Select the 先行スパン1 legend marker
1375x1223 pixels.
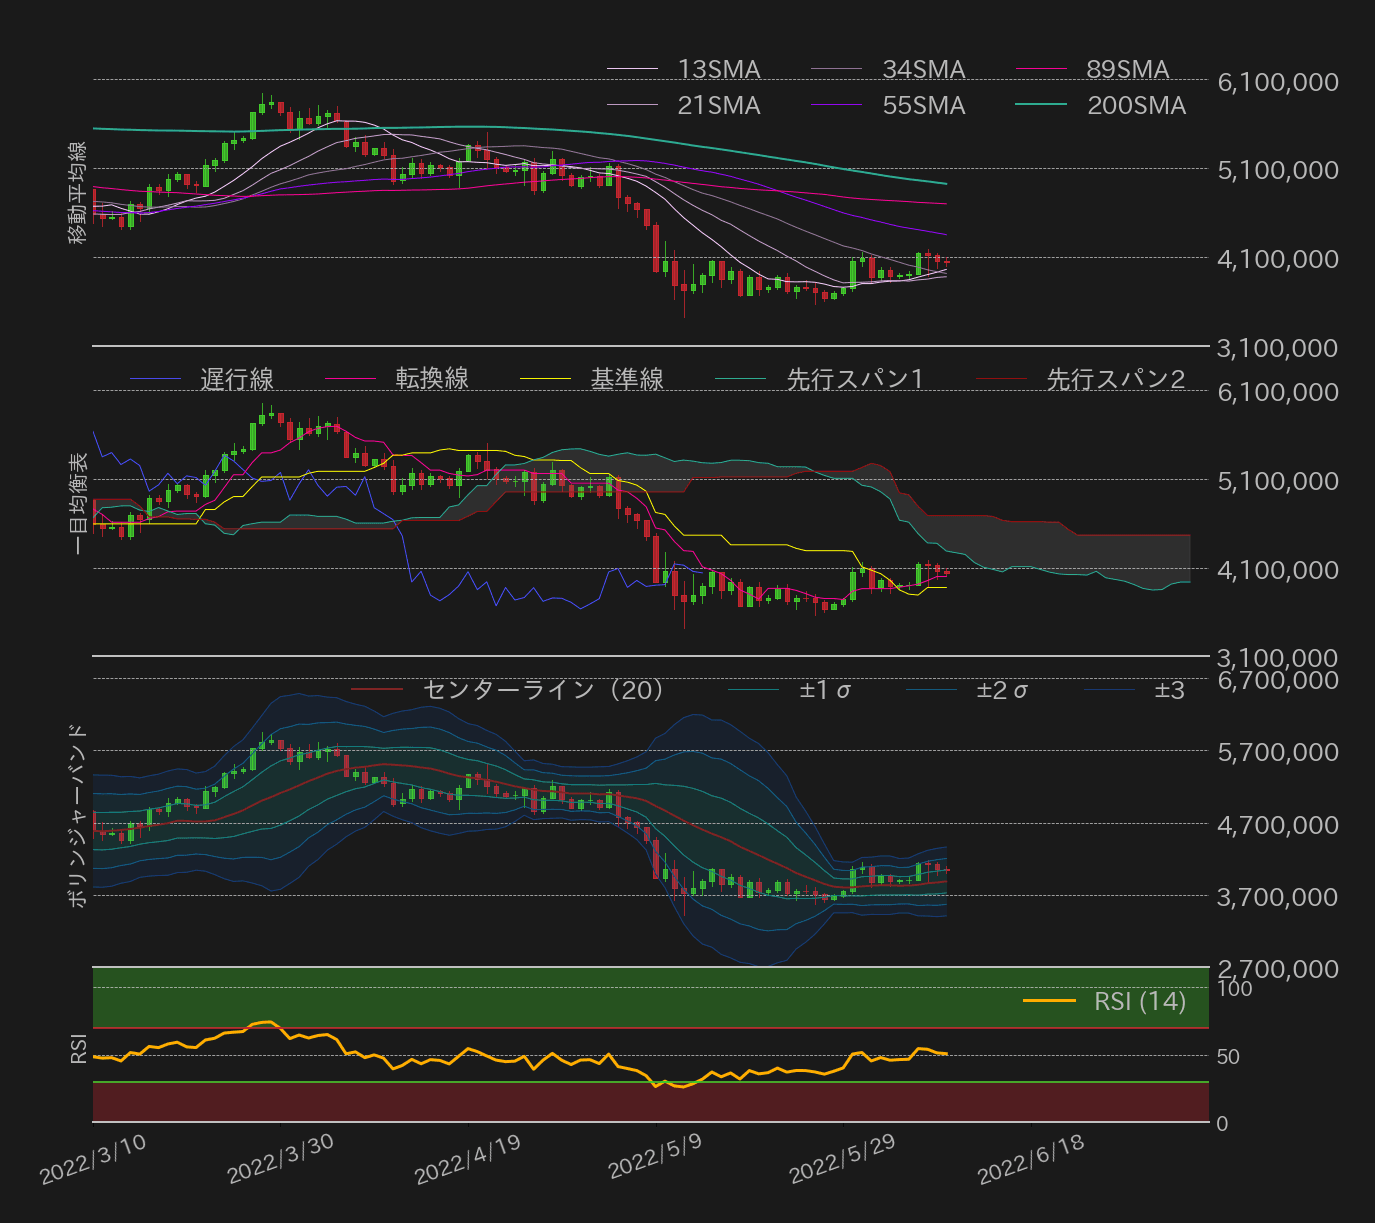point(742,378)
